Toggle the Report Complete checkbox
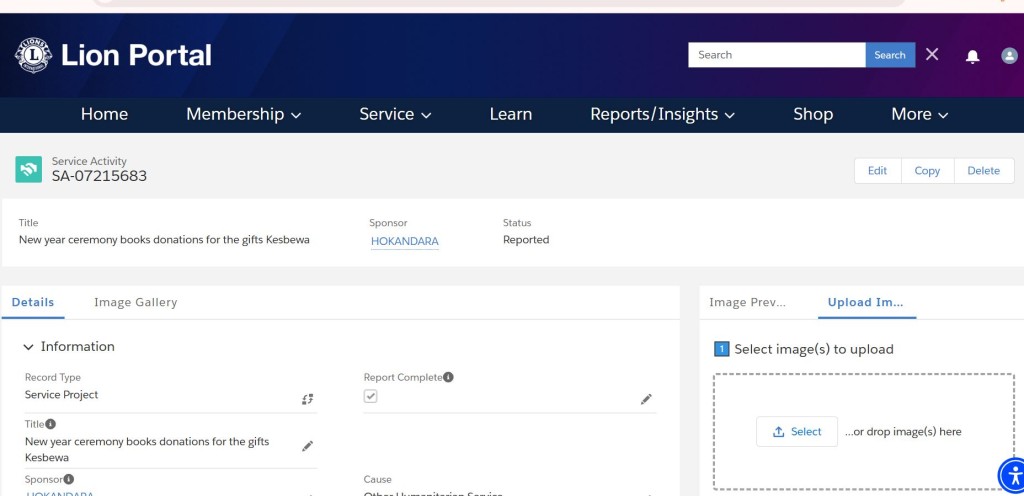Screen dimensions: 1024x496 pyautogui.click(x=370, y=396)
